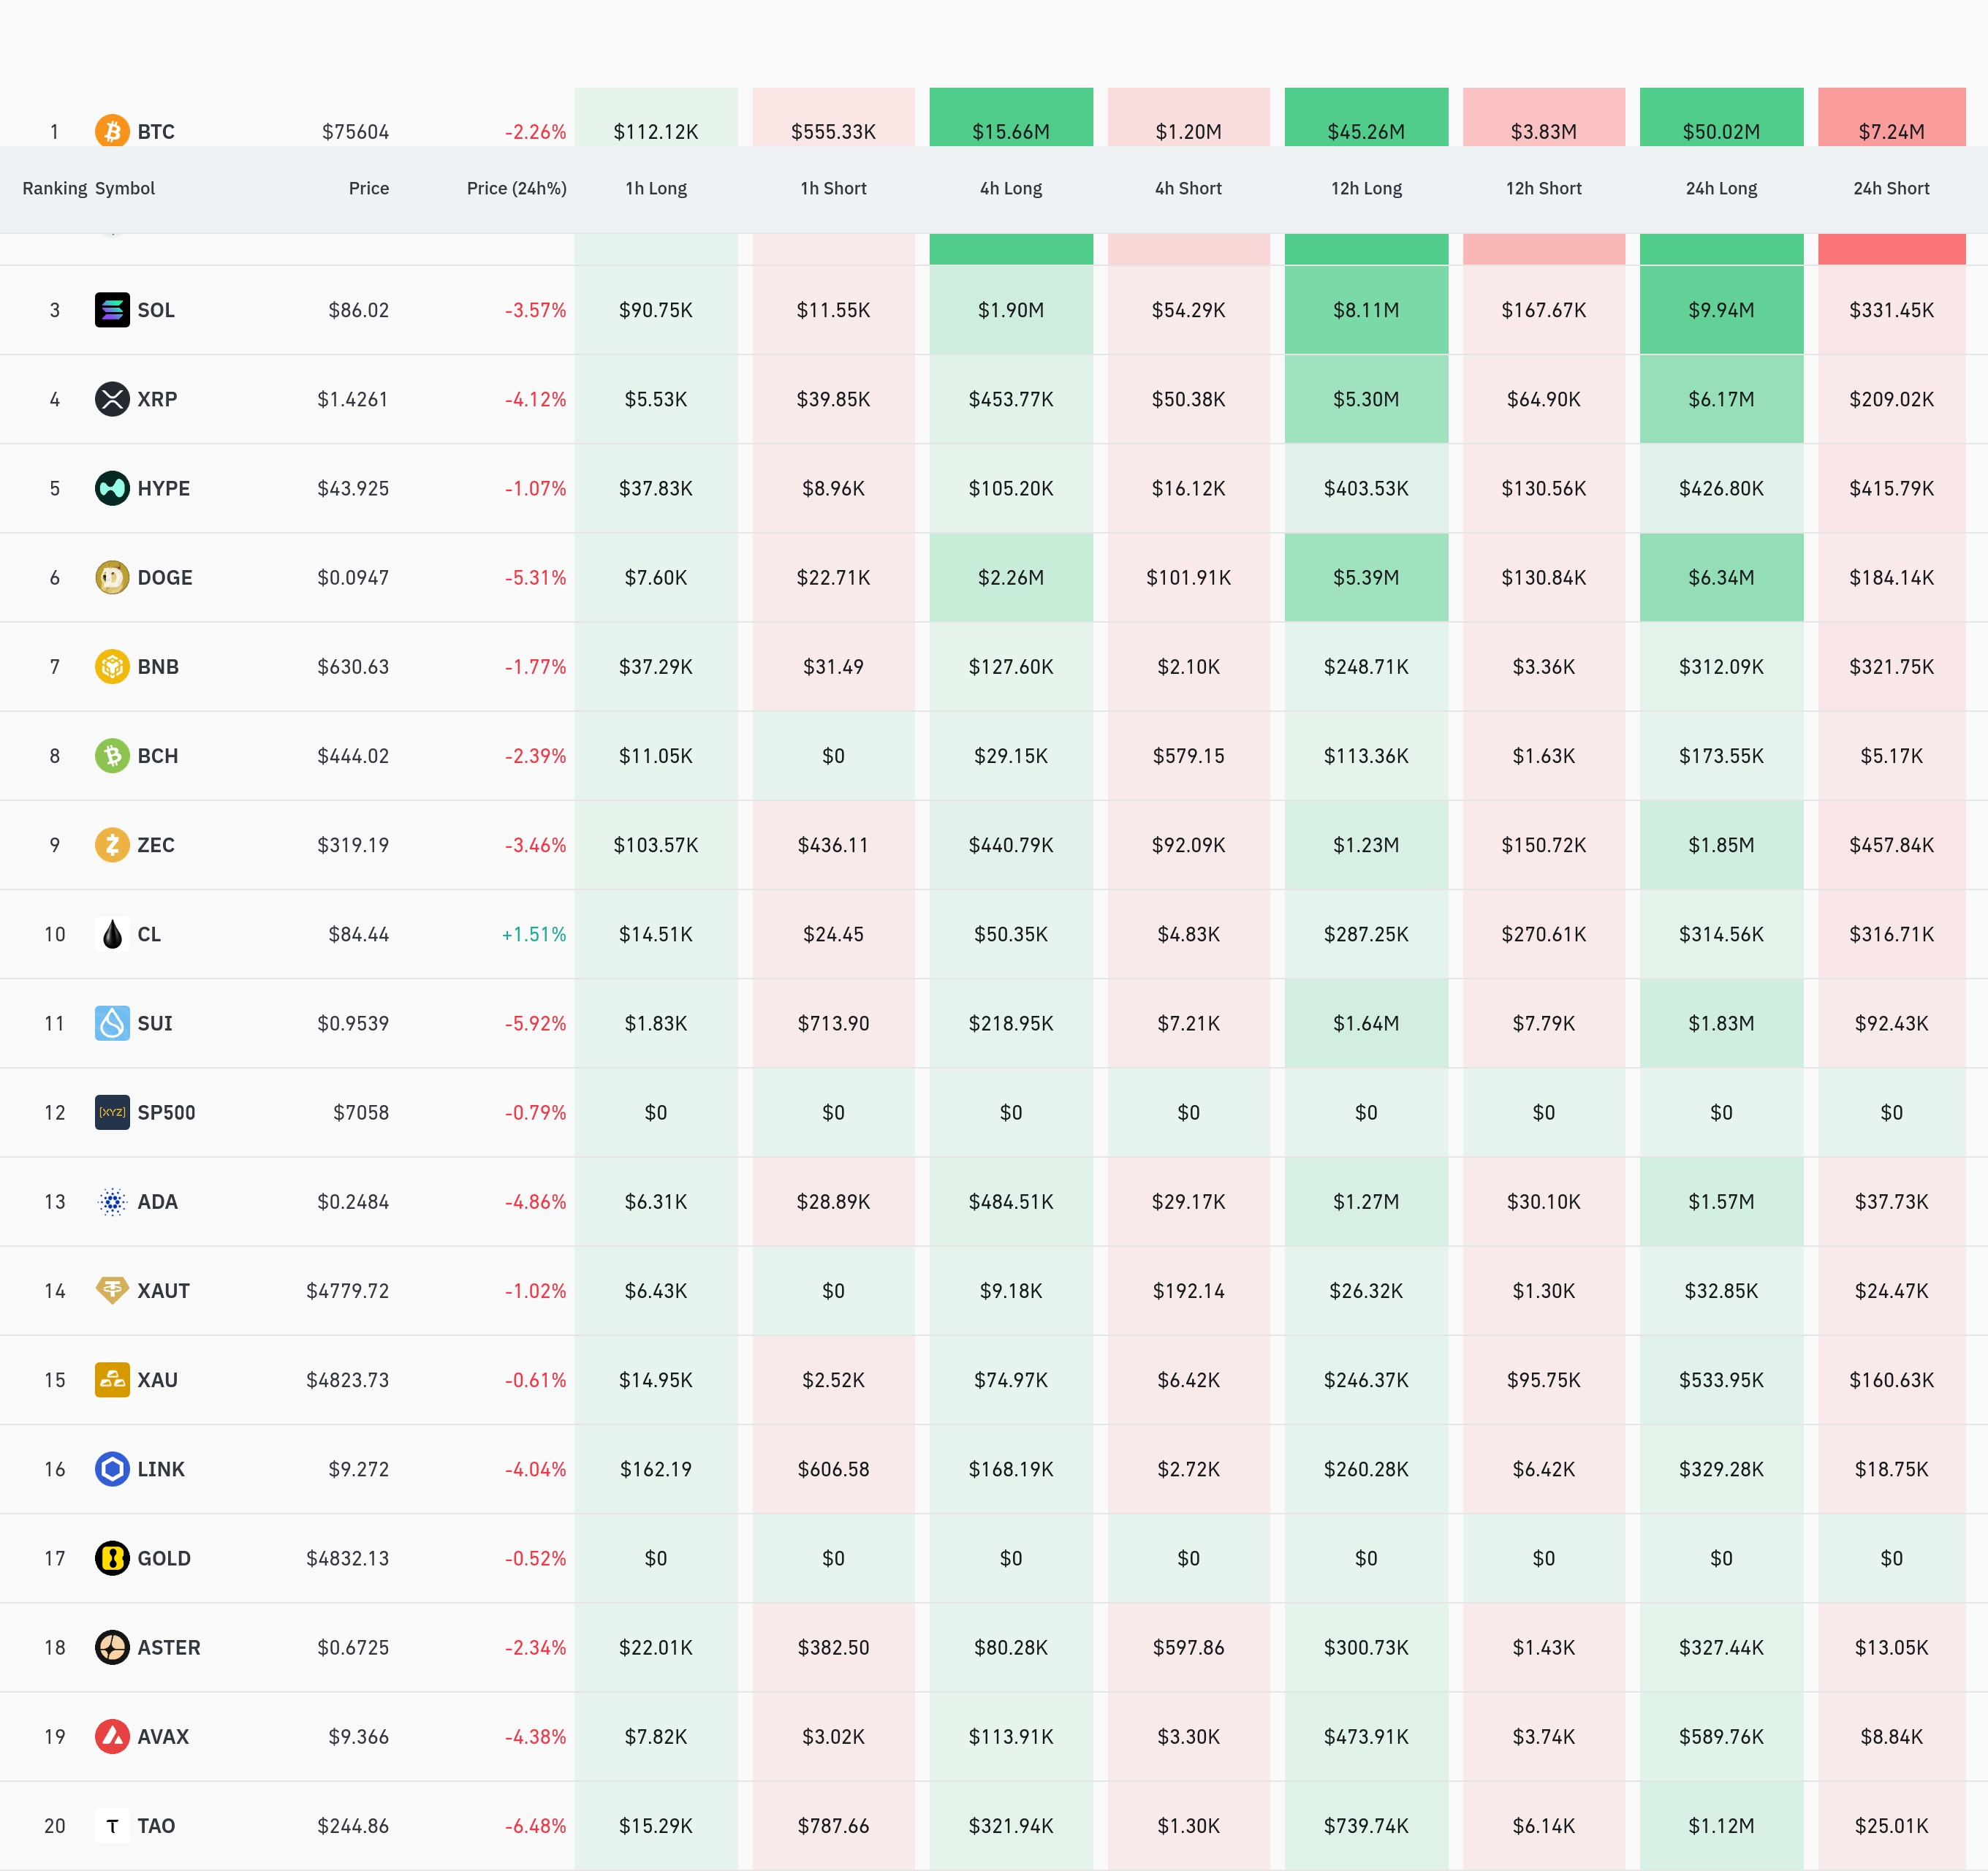This screenshot has height=1871, width=1988.
Task: Click DOGE 12h Long $5.39M cell
Action: pyautogui.click(x=1366, y=577)
